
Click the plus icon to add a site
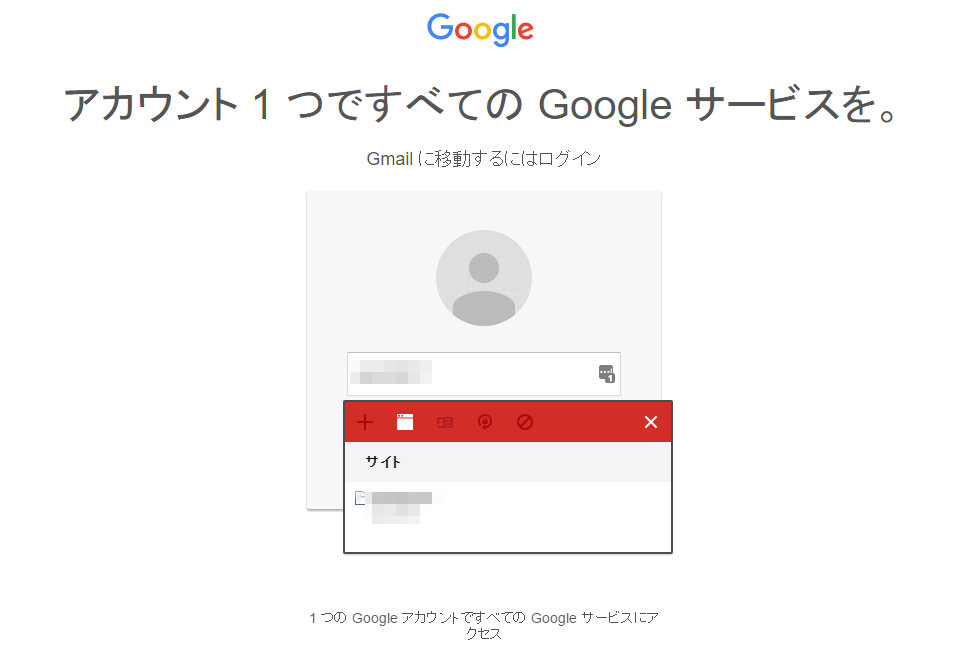[365, 422]
